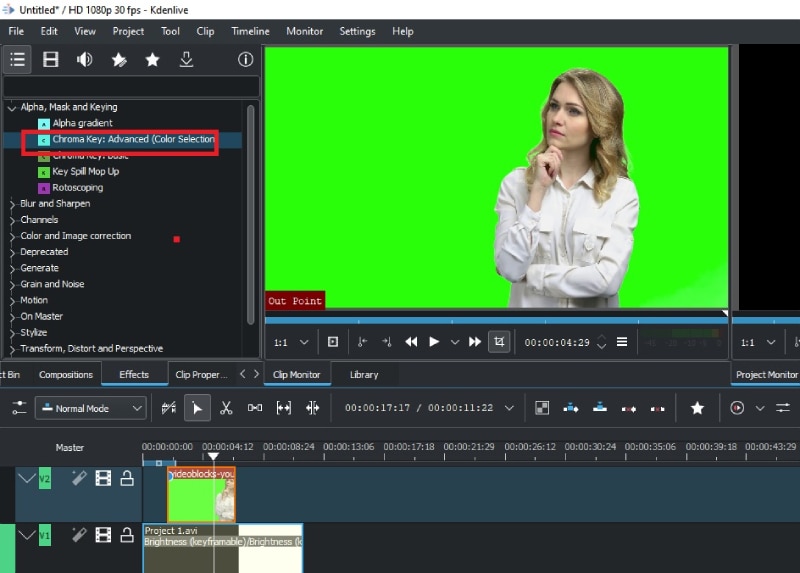This screenshot has height=573, width=800.
Task: Select the razor scissors tool
Action: click(x=226, y=408)
